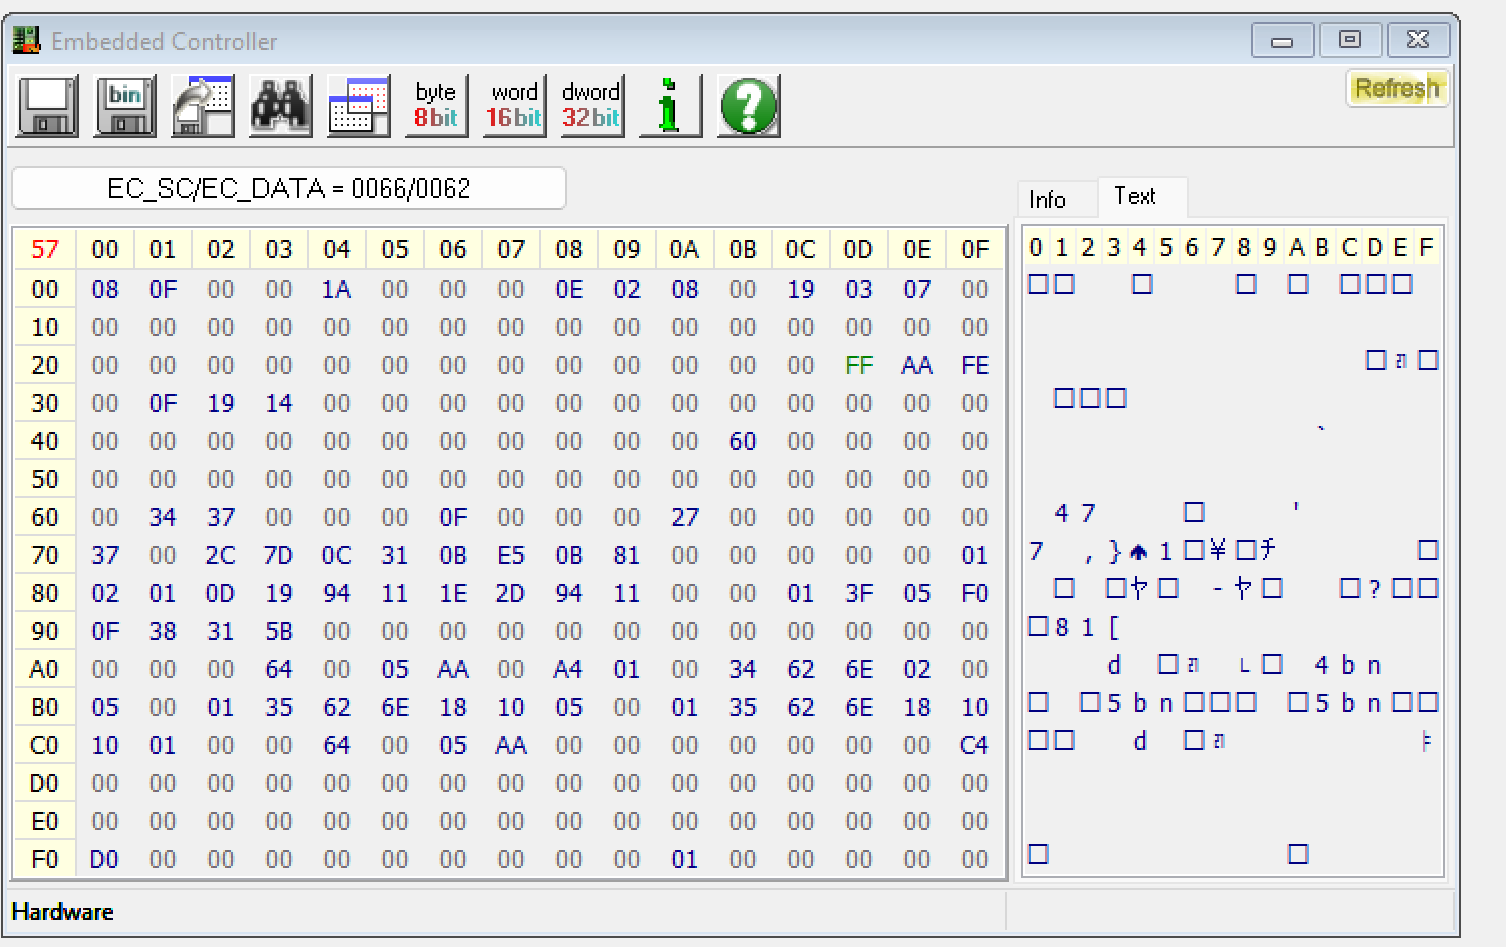Select row header 70

tap(45, 555)
